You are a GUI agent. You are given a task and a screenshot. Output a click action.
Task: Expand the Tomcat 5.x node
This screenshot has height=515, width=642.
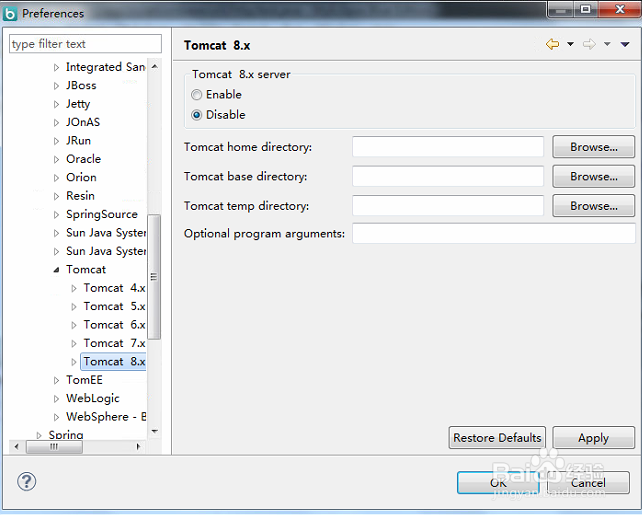[x=74, y=307]
